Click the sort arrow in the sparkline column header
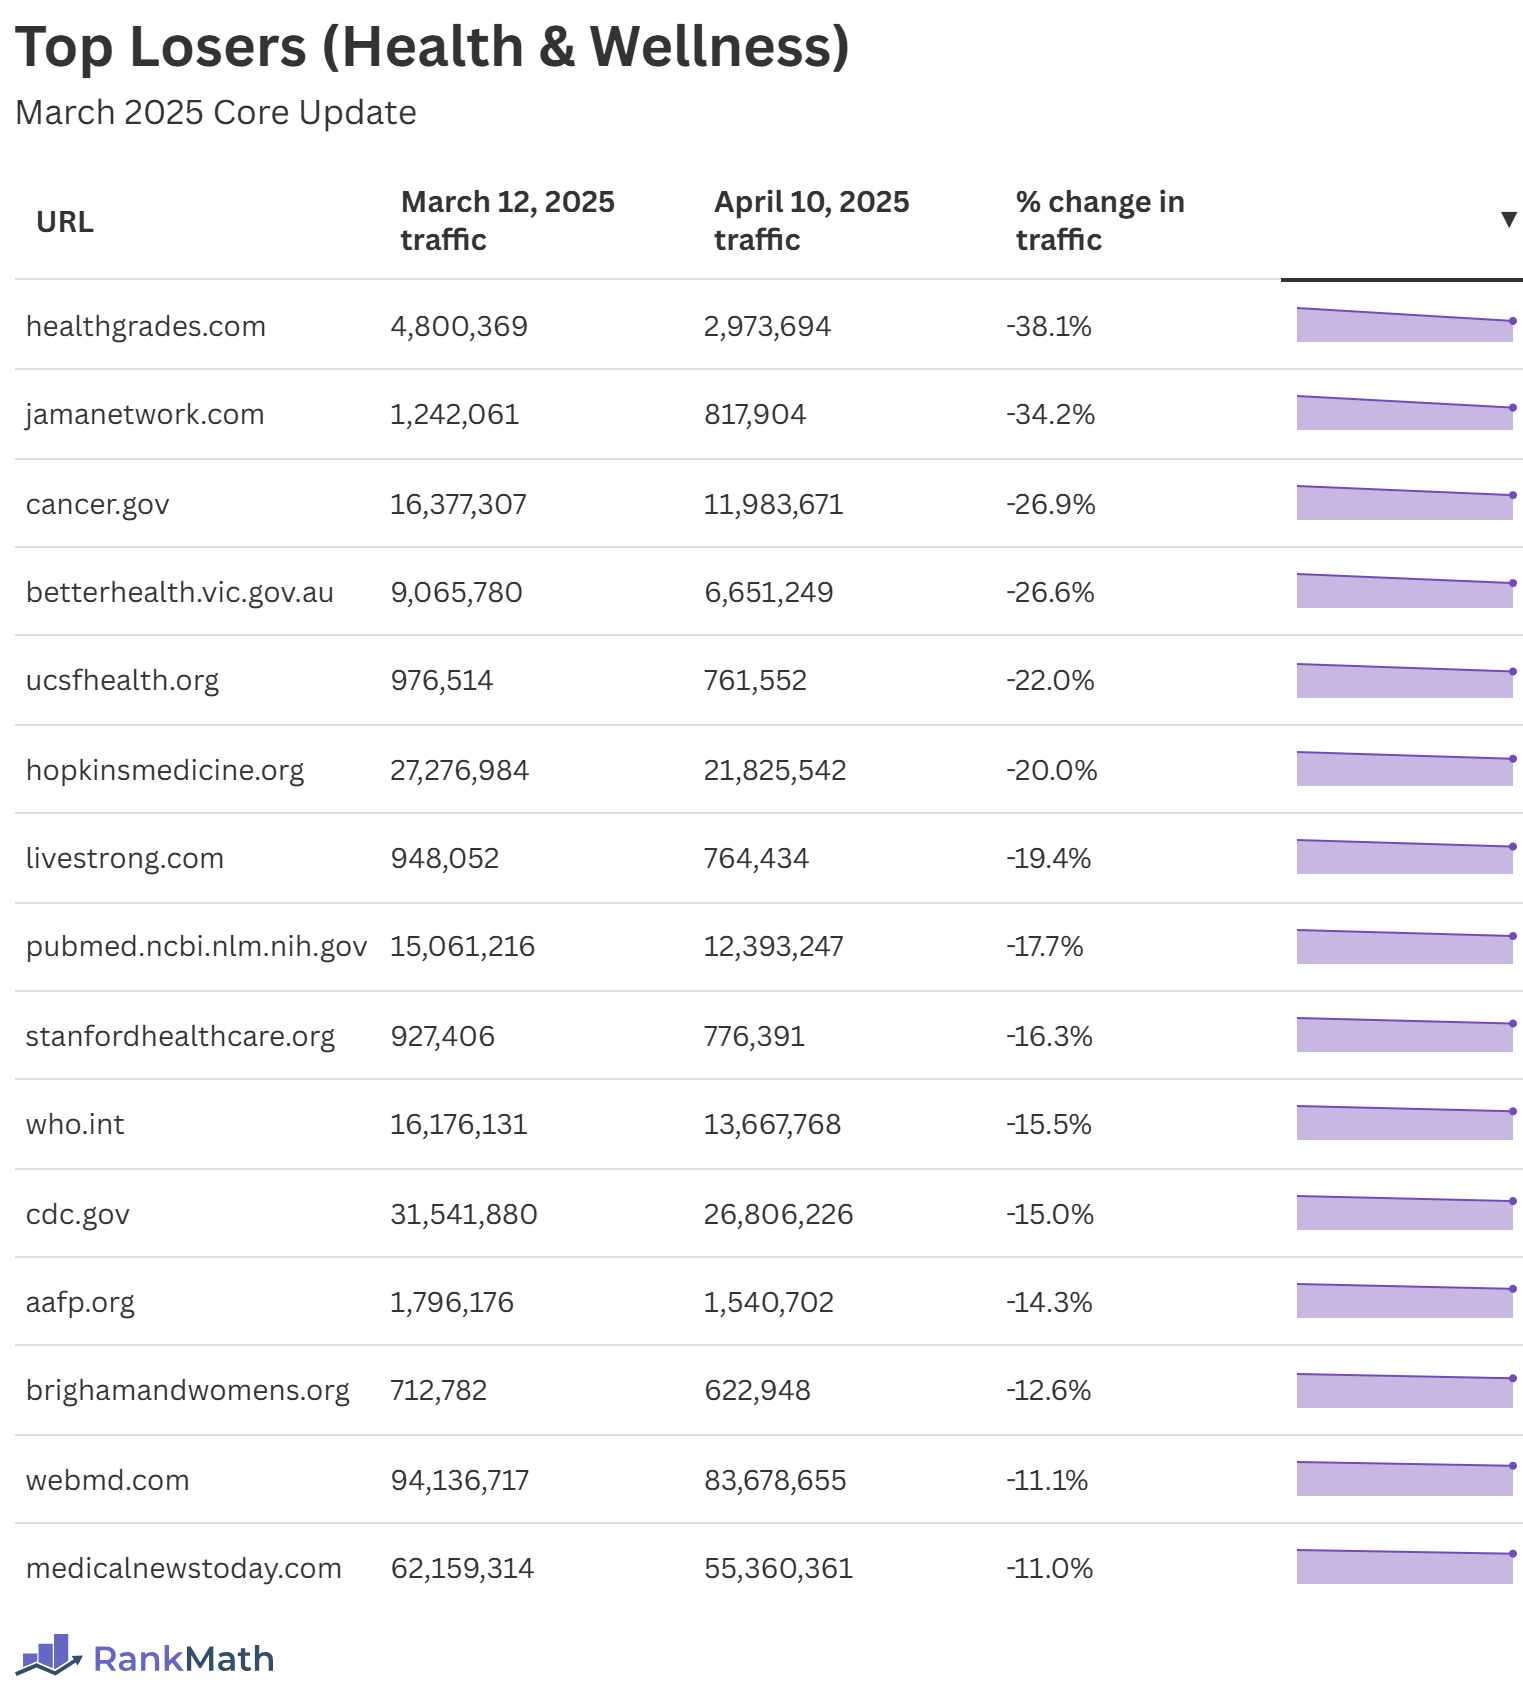Image resolution: width=1523 pixels, height=1696 pixels. pyautogui.click(x=1509, y=220)
